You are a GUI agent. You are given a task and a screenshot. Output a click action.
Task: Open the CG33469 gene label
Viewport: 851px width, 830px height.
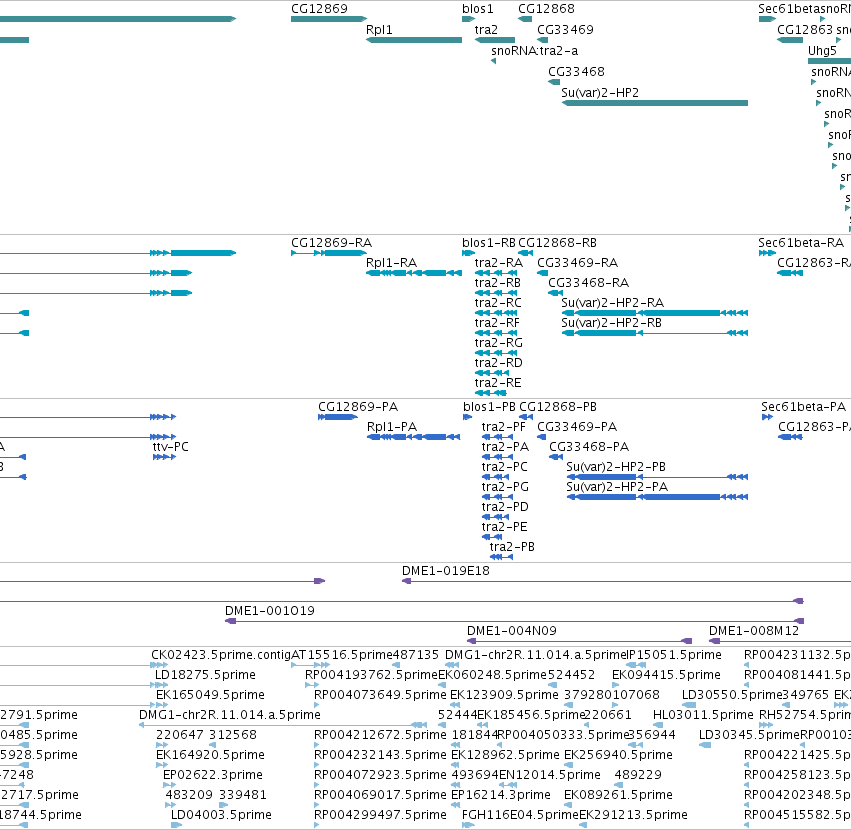click(565, 30)
